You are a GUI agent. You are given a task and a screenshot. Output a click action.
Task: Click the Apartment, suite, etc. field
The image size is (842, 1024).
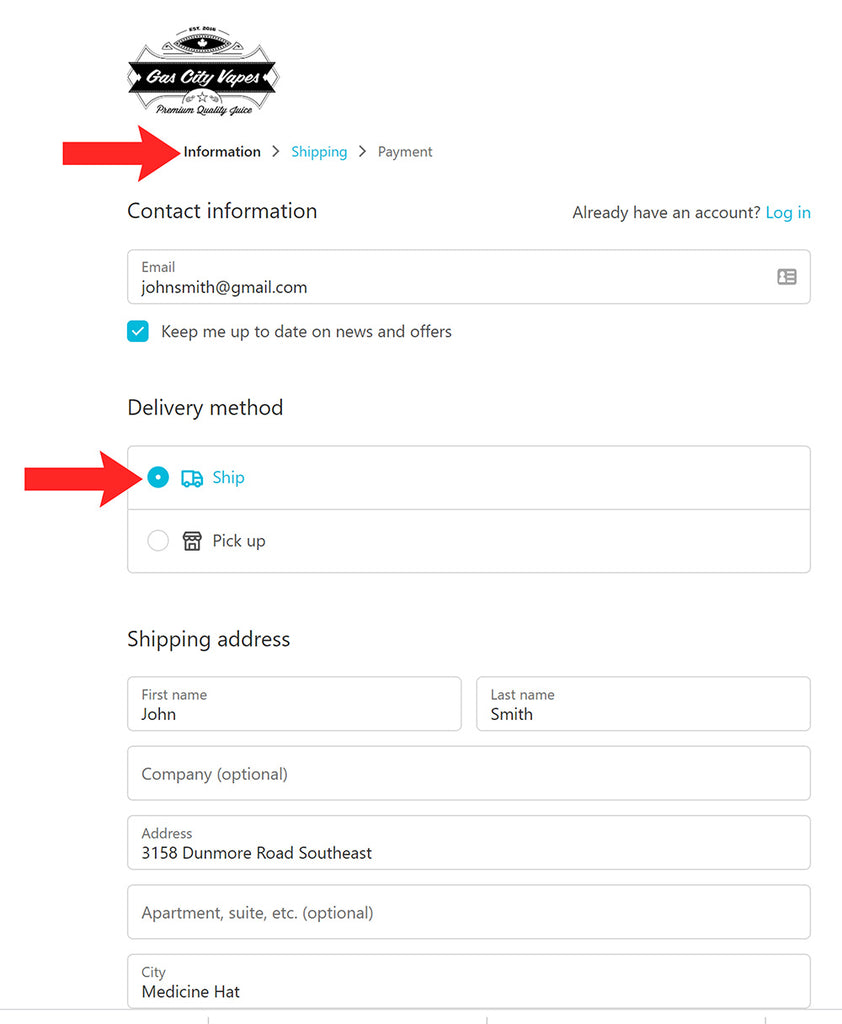click(x=468, y=913)
